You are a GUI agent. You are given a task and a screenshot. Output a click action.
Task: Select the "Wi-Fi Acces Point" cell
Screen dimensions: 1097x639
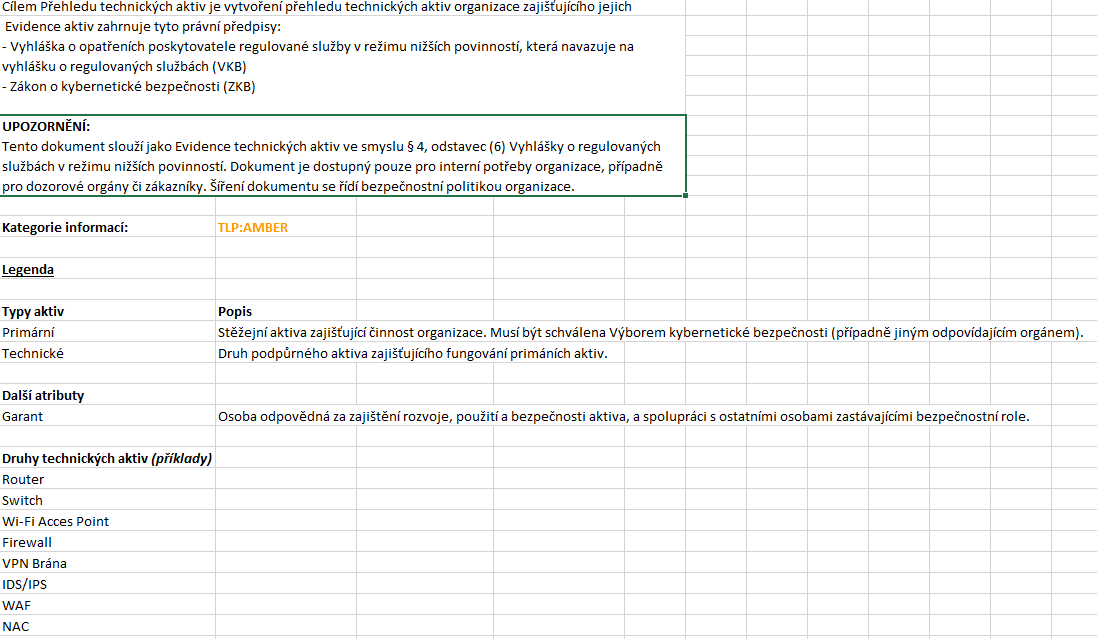pos(56,522)
